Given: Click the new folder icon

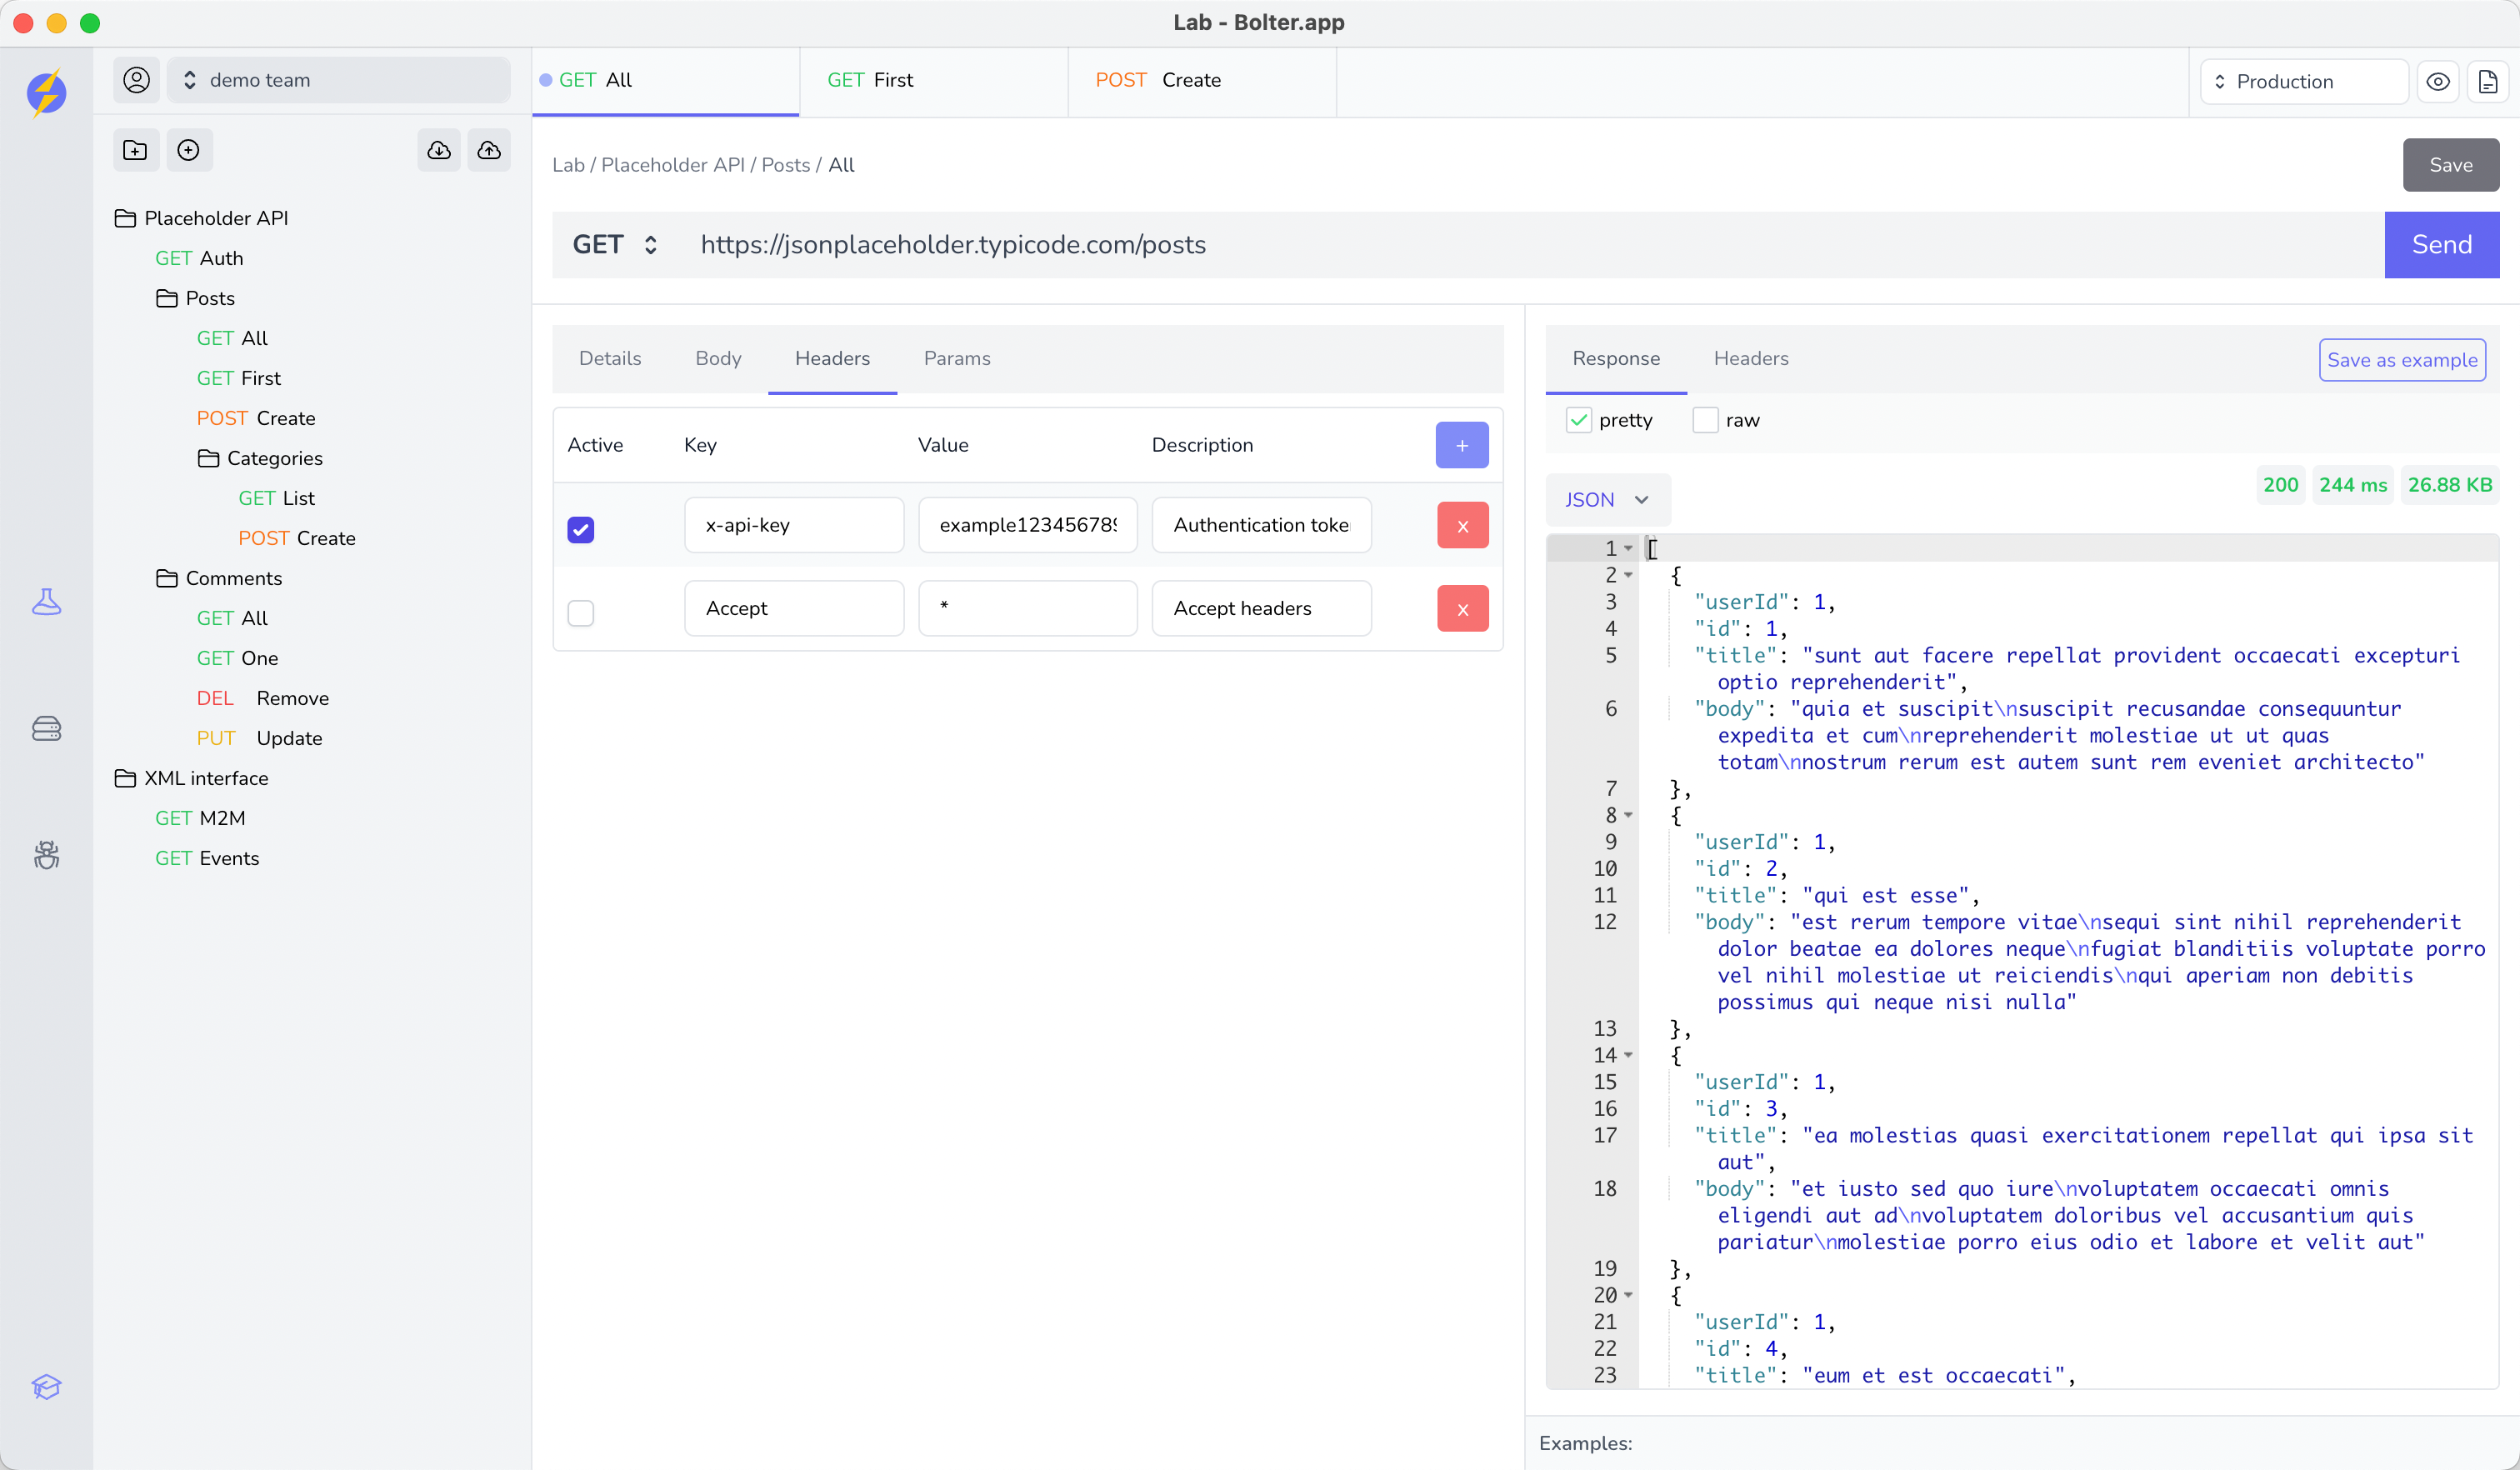Looking at the screenshot, I should 135,150.
